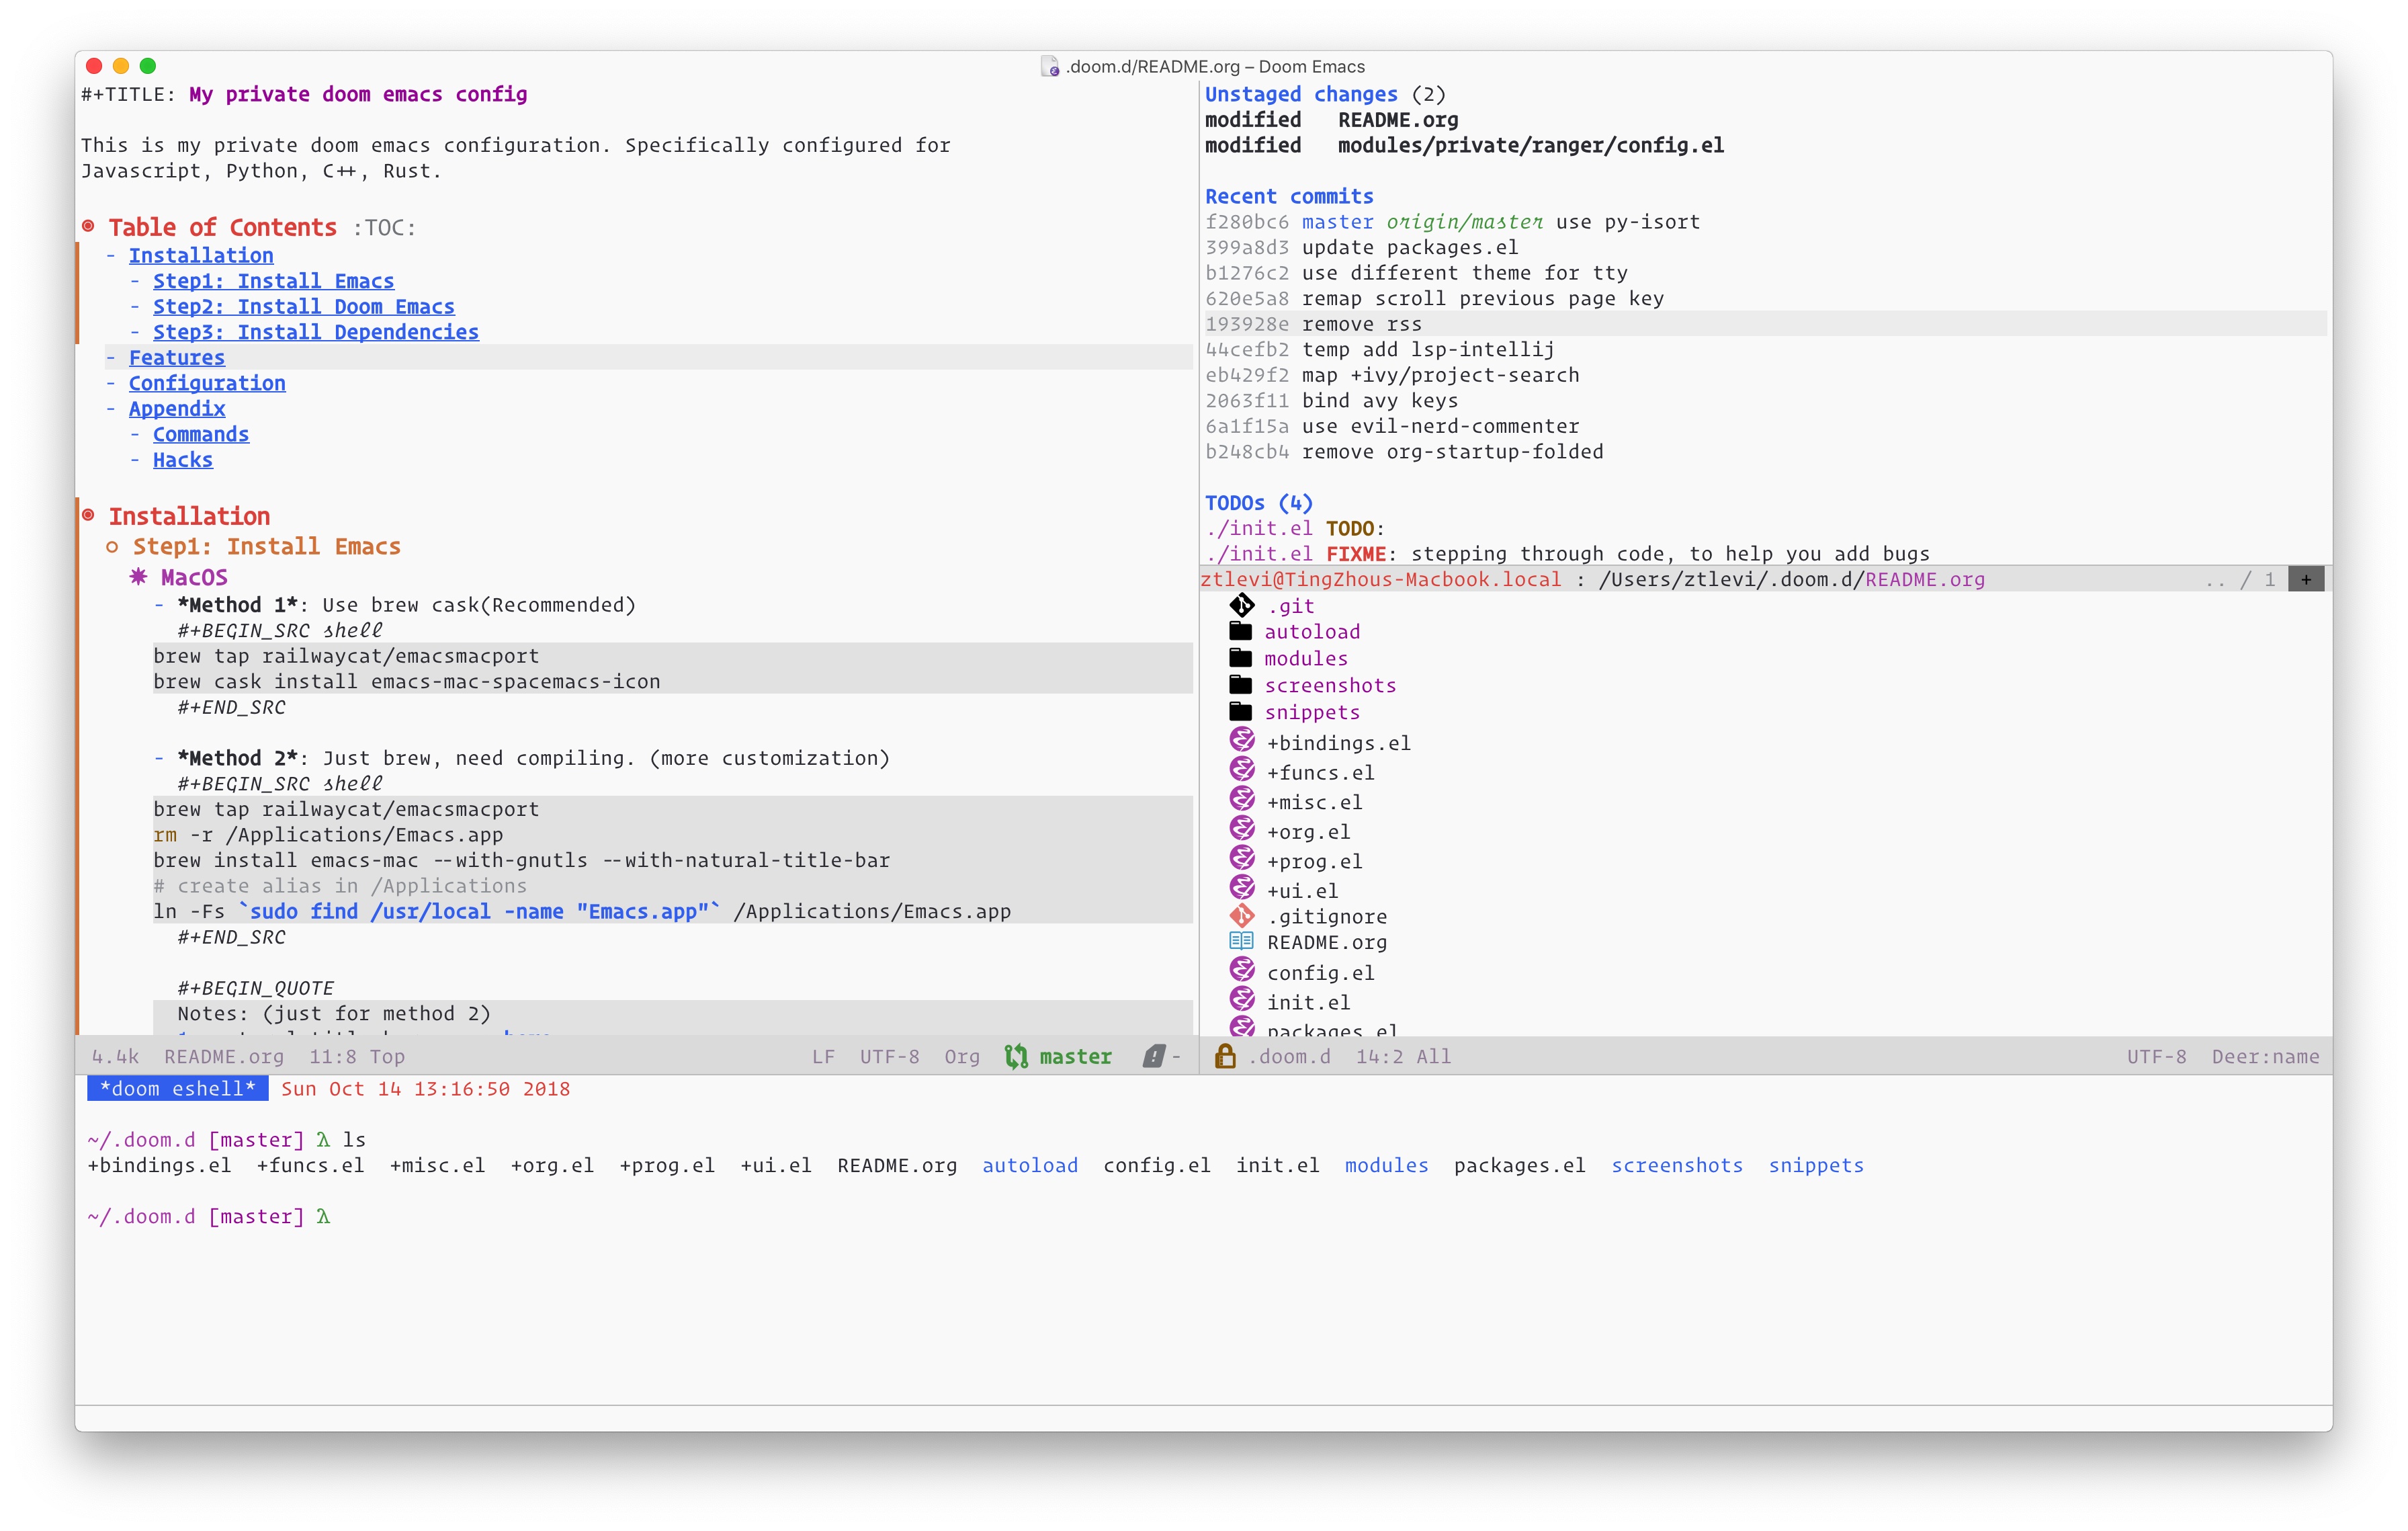The width and height of the screenshot is (2408, 1531).
Task: Click the .git folder git icon
Action: click(x=1241, y=605)
